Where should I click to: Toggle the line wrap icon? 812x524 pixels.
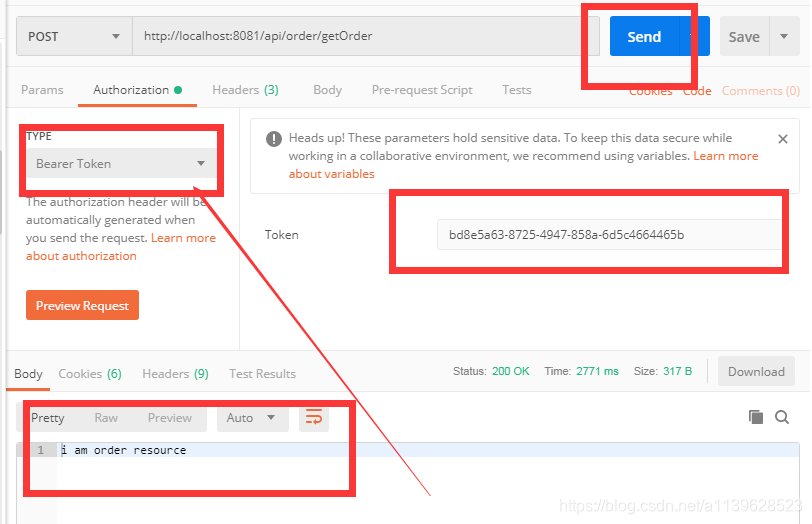click(314, 417)
